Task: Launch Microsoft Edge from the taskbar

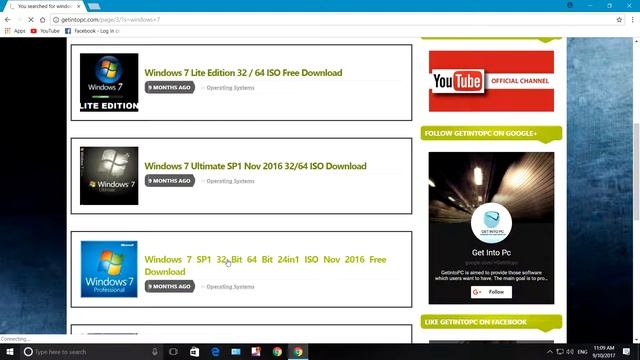Action: coord(215,351)
